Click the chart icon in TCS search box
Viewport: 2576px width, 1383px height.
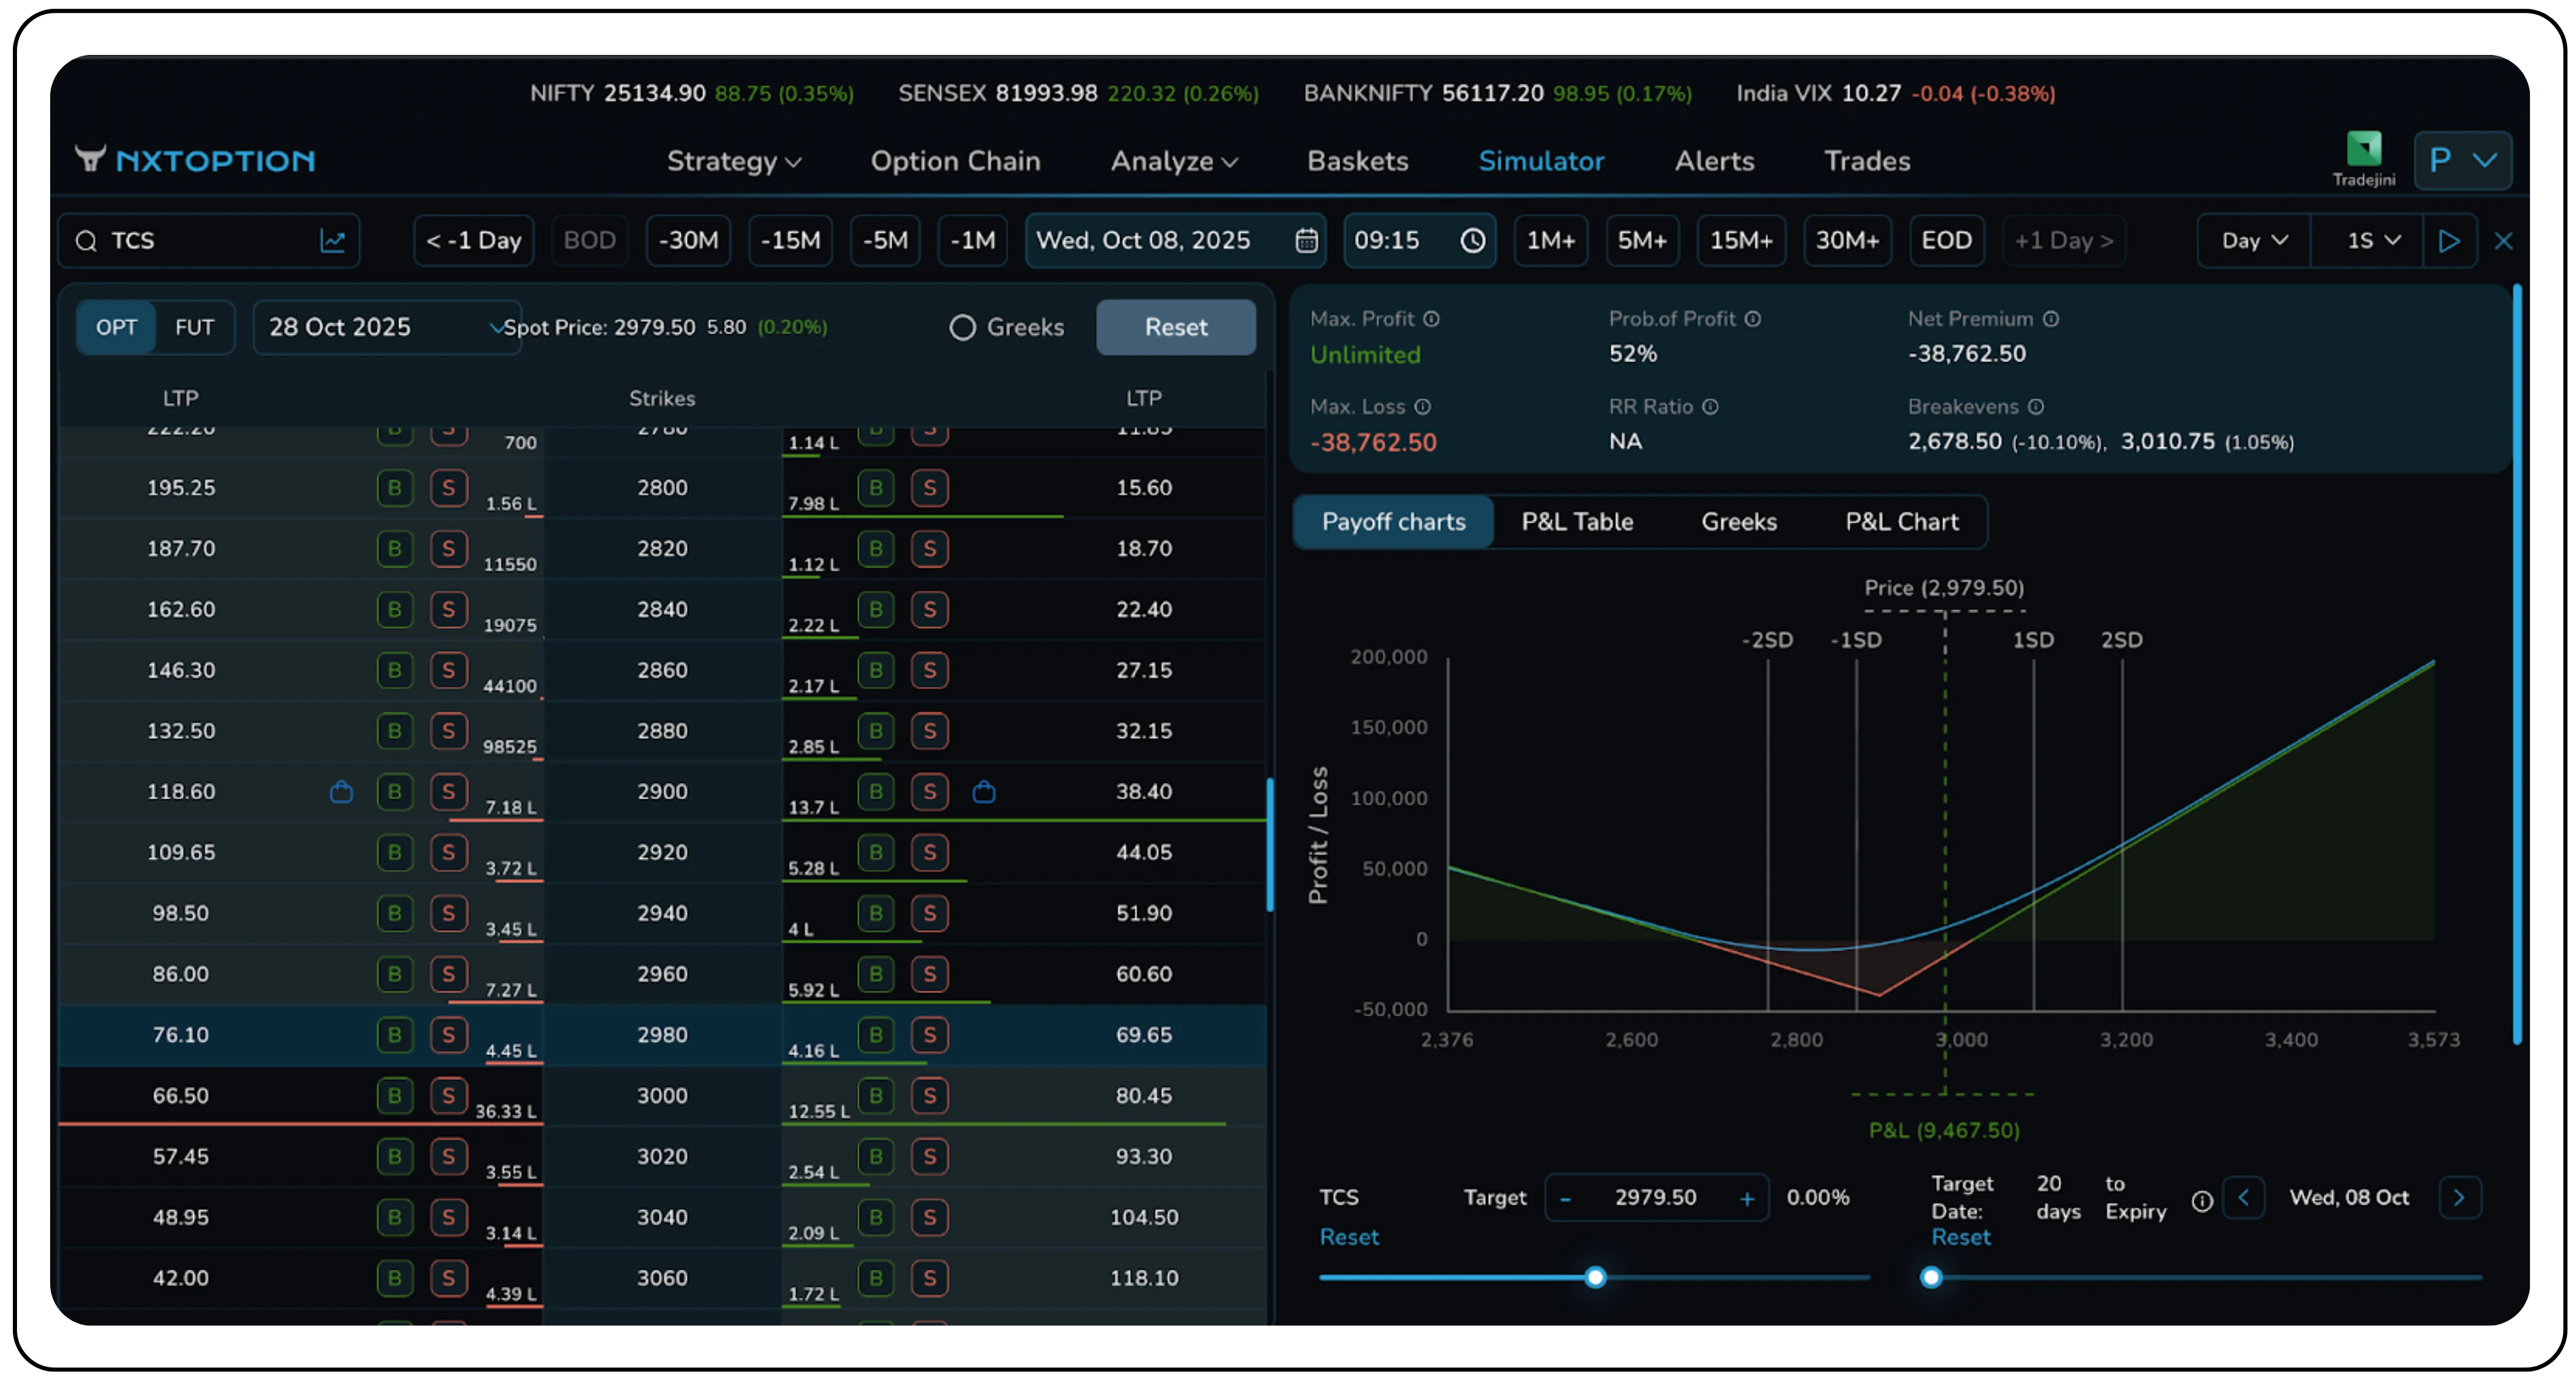coord(332,241)
